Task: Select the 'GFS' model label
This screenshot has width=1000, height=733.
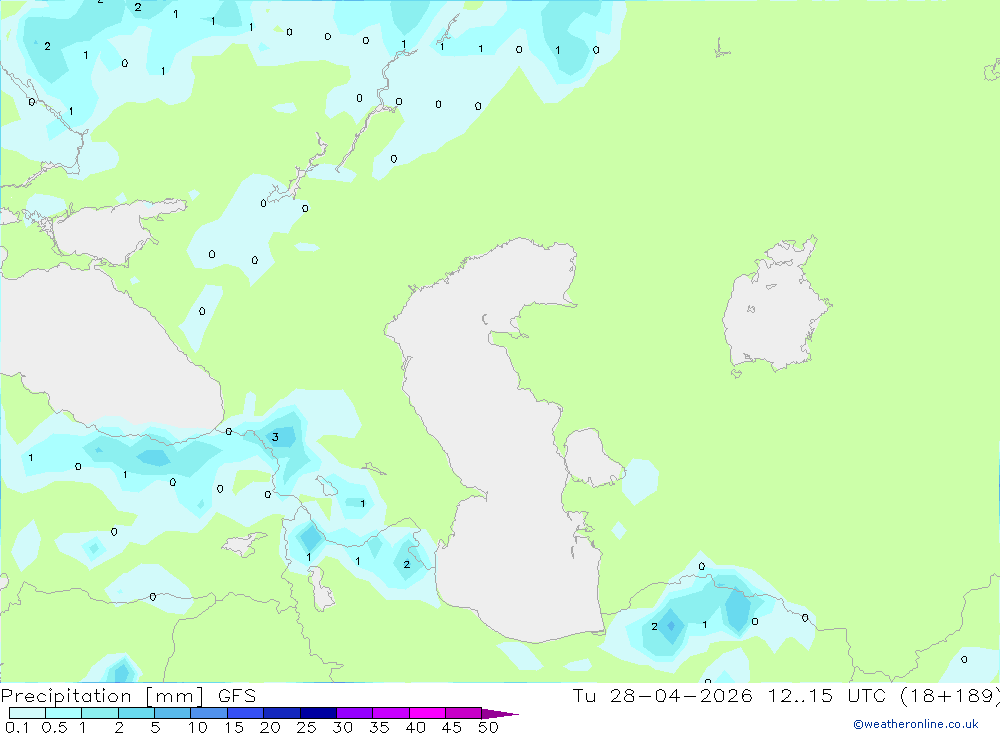Action: [x=237, y=696]
